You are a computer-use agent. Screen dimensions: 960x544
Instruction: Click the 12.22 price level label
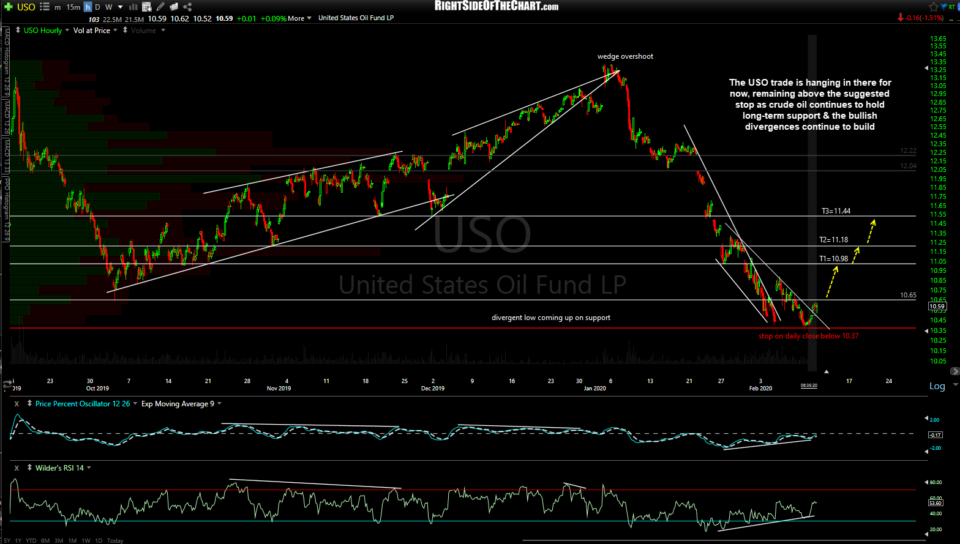pos(908,151)
